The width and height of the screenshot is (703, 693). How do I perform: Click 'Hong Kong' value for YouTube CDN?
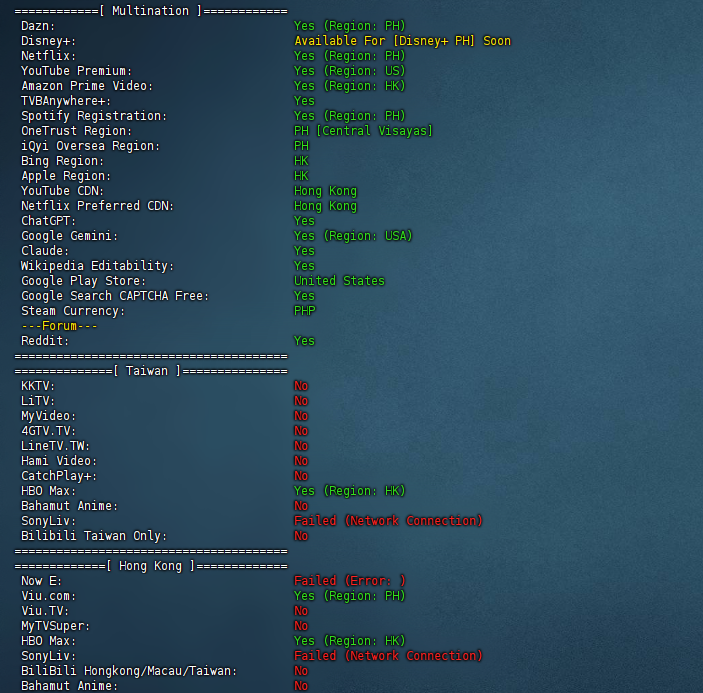tap(325, 191)
